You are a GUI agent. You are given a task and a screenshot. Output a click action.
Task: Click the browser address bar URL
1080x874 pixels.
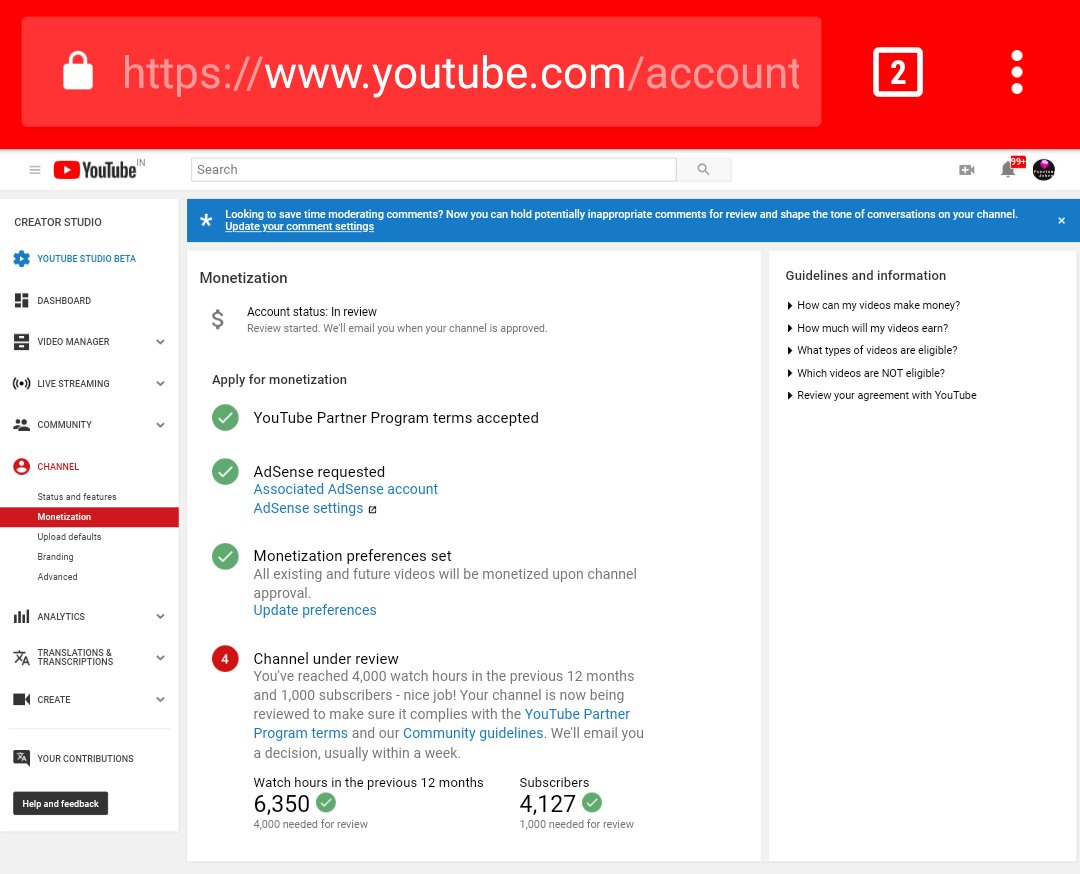click(461, 72)
